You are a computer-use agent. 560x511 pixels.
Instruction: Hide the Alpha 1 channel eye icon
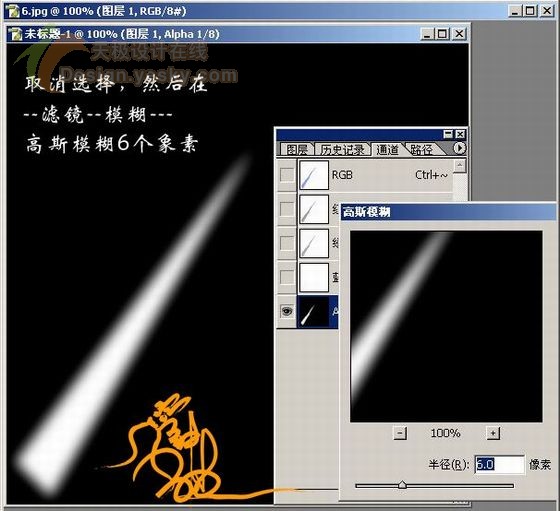point(286,311)
